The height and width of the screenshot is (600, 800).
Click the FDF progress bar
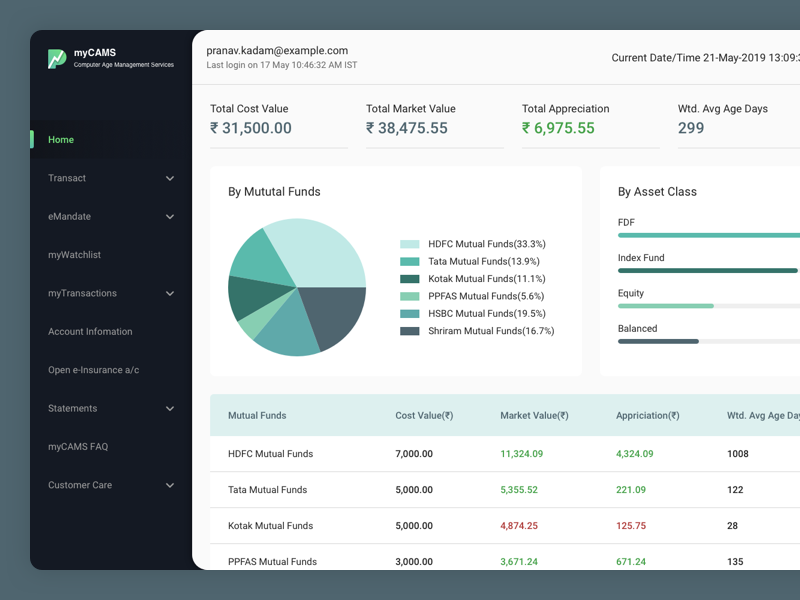tap(710, 235)
